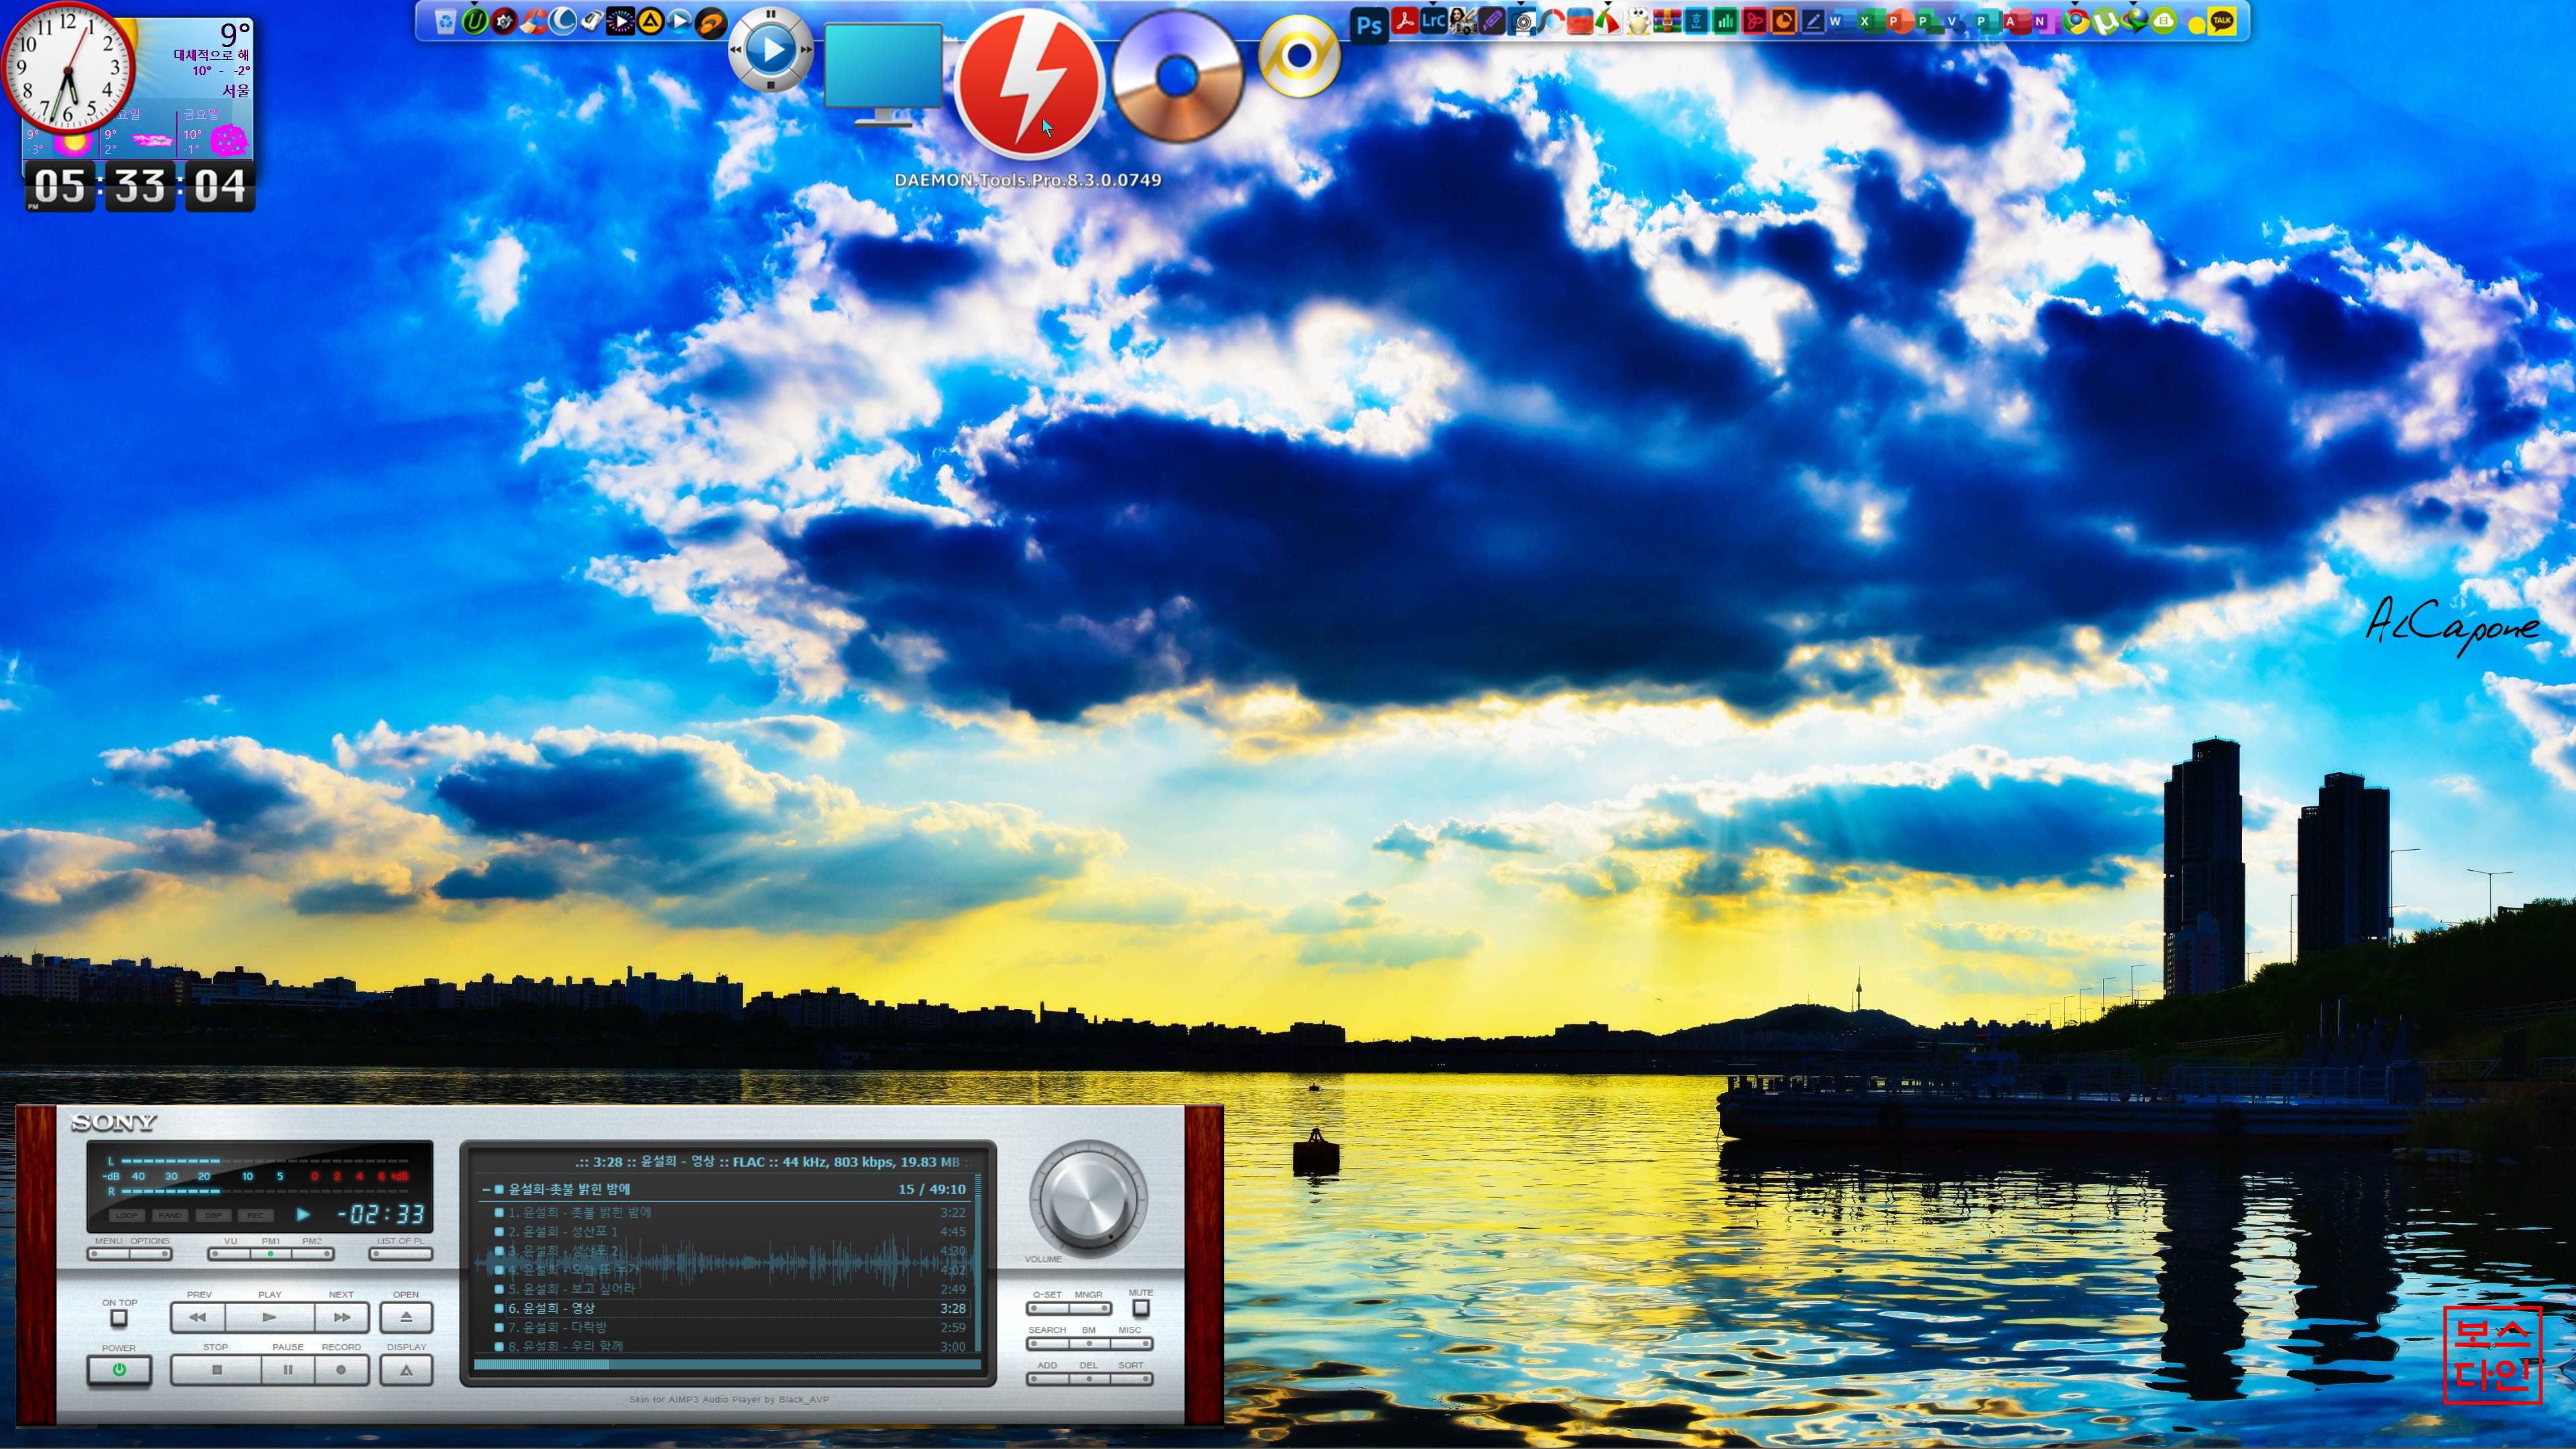Collapse the 윤설희-촛불 밝힌 밤에 playlist group
This screenshot has width=2576, height=1449.
click(486, 1189)
